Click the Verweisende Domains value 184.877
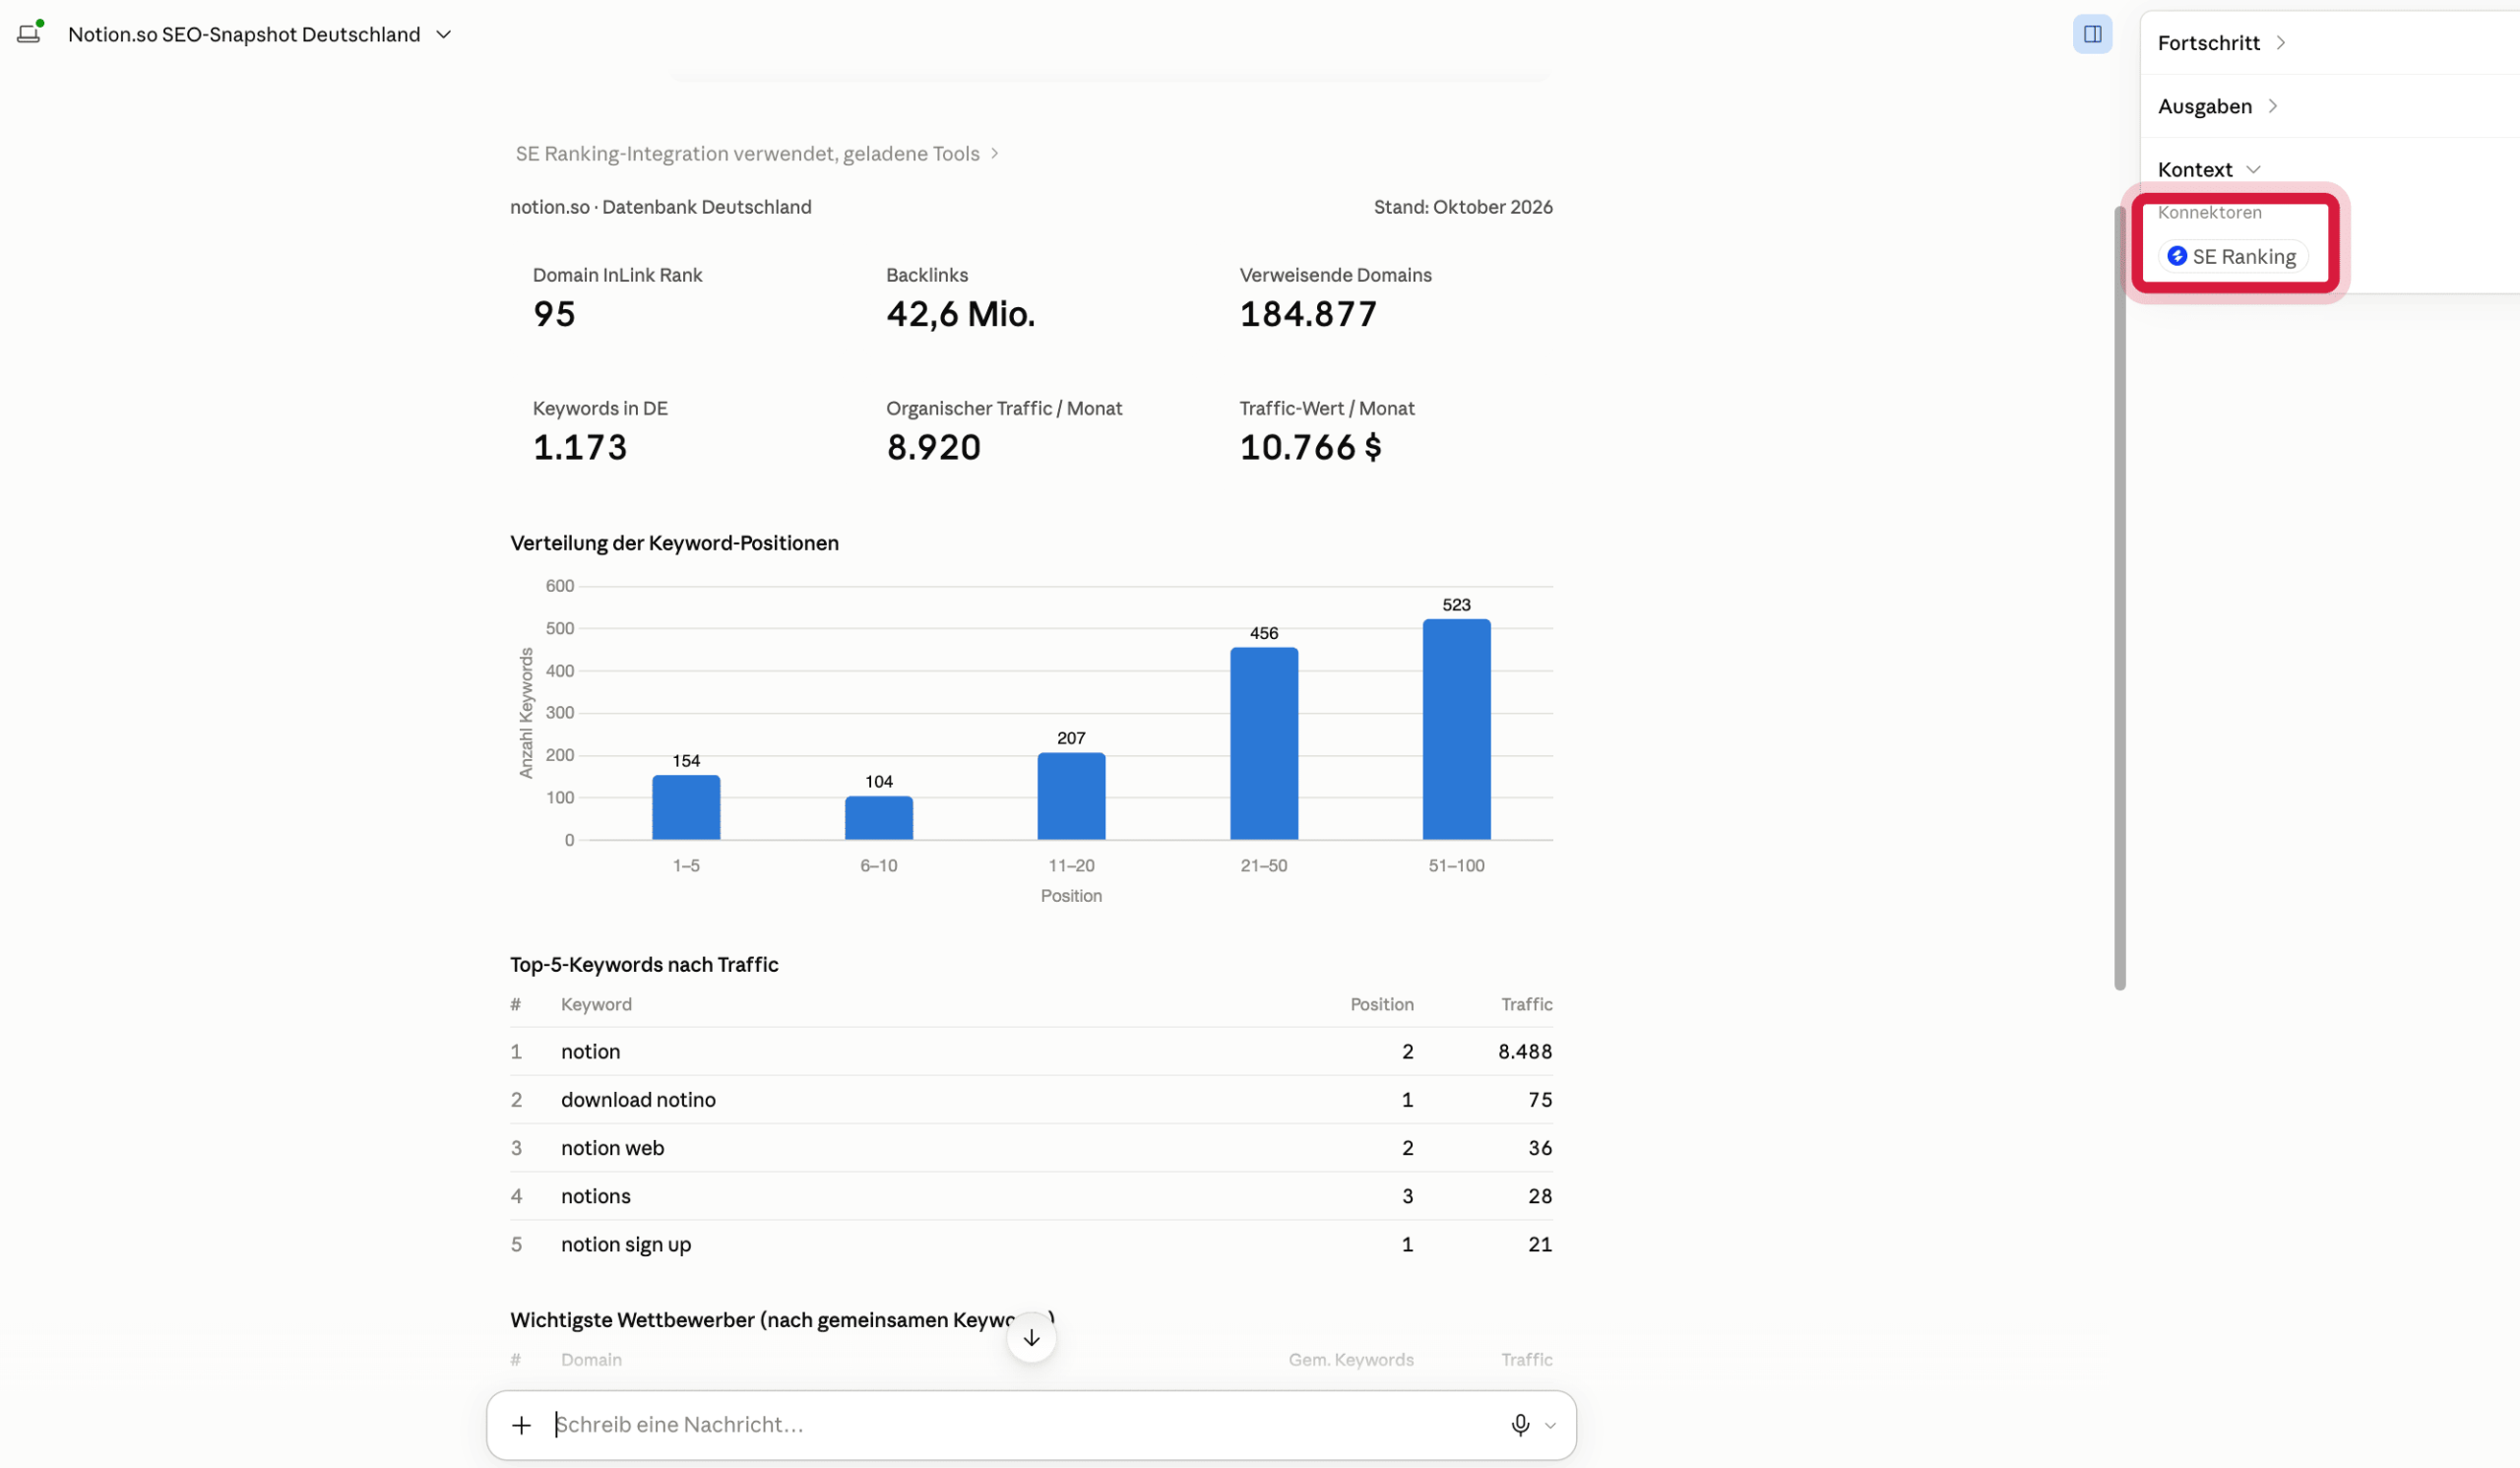2520x1468 pixels. 1307,314
